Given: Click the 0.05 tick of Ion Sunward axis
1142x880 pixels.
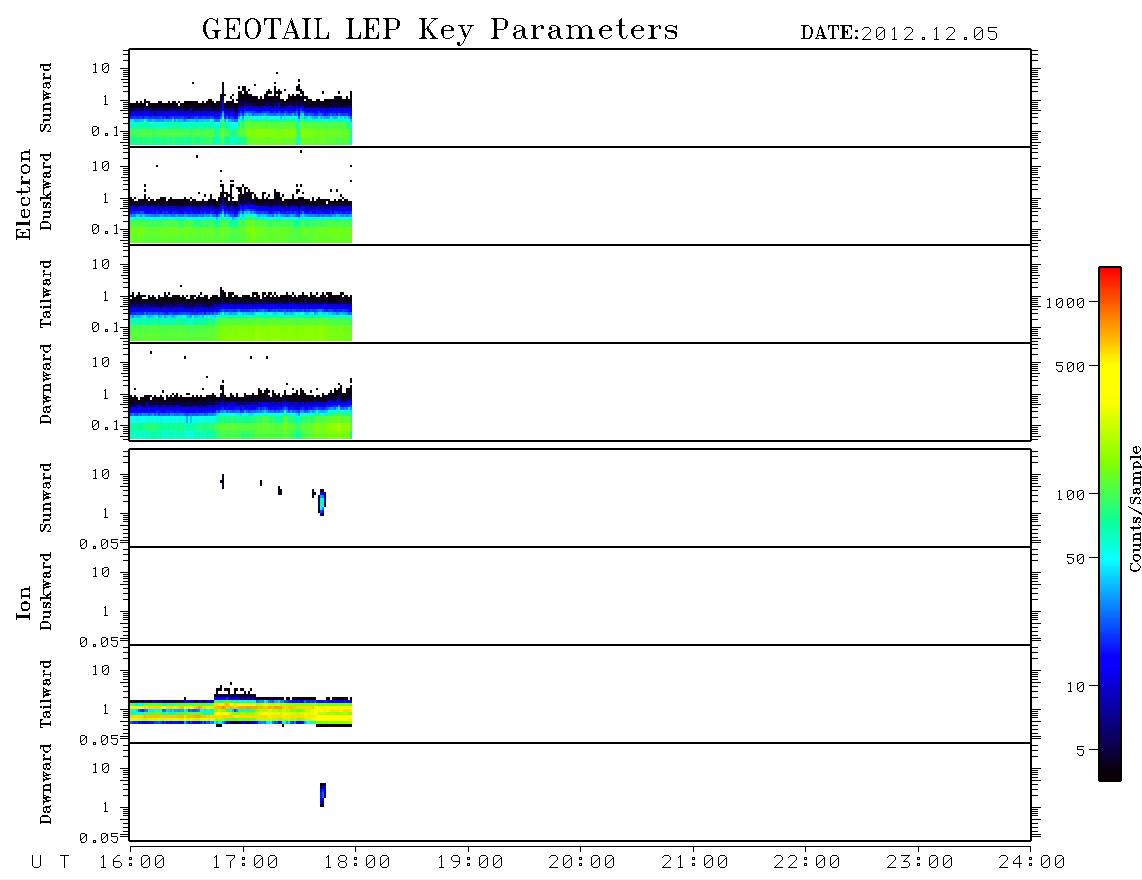Looking at the screenshot, I should [99, 544].
